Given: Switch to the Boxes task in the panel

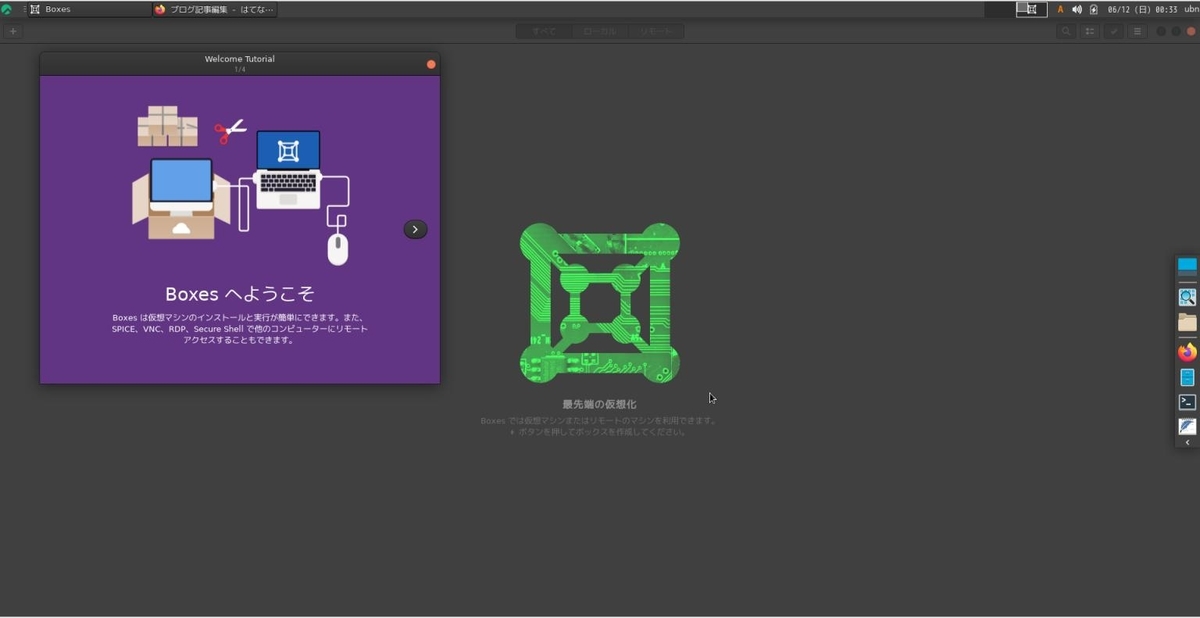Looking at the screenshot, I should [x=88, y=9].
